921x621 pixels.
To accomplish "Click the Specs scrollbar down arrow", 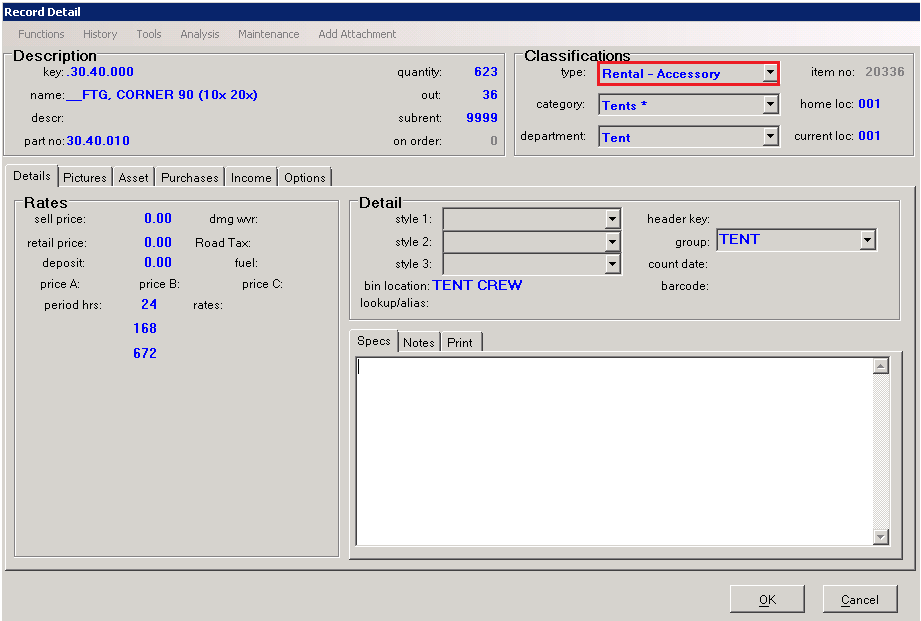I will 880,537.
